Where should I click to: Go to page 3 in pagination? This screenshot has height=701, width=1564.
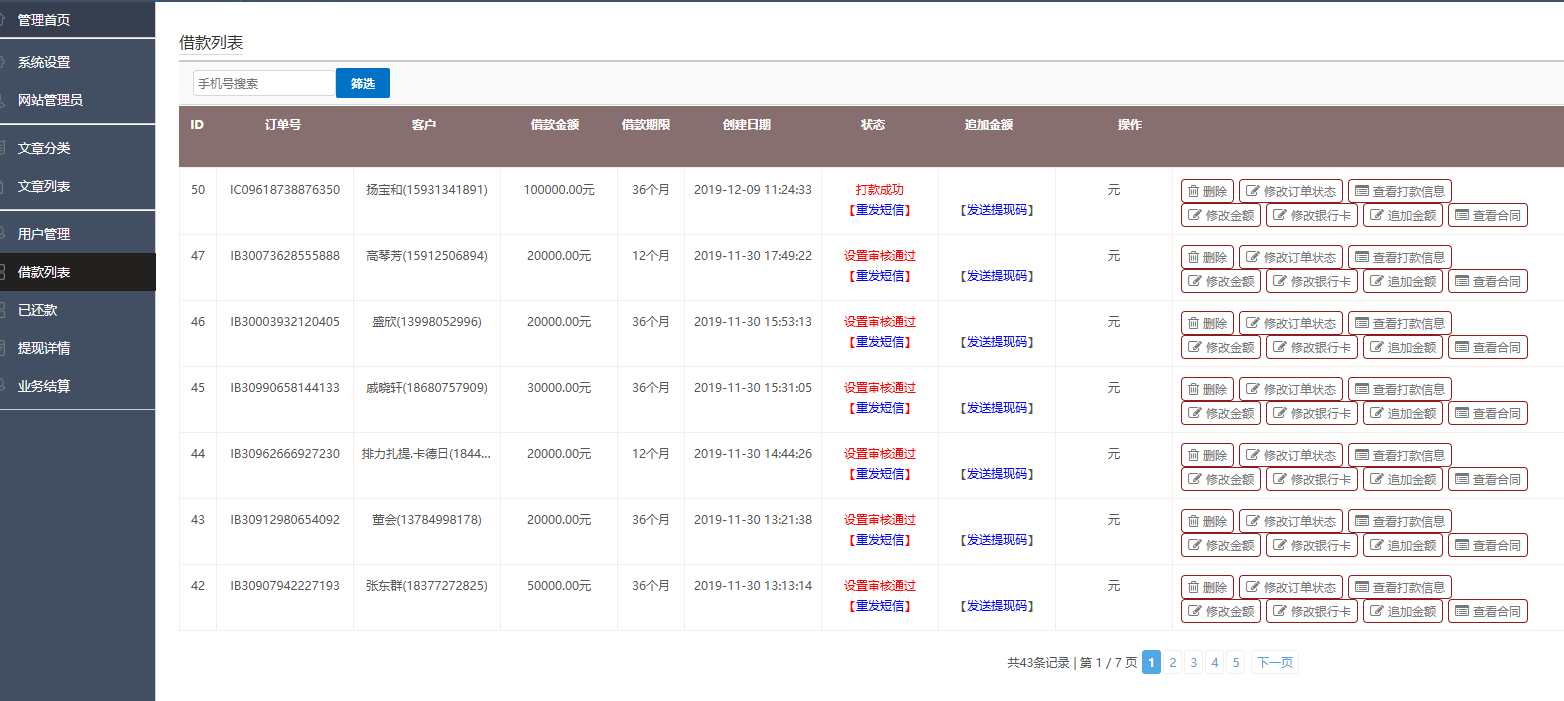point(1193,662)
